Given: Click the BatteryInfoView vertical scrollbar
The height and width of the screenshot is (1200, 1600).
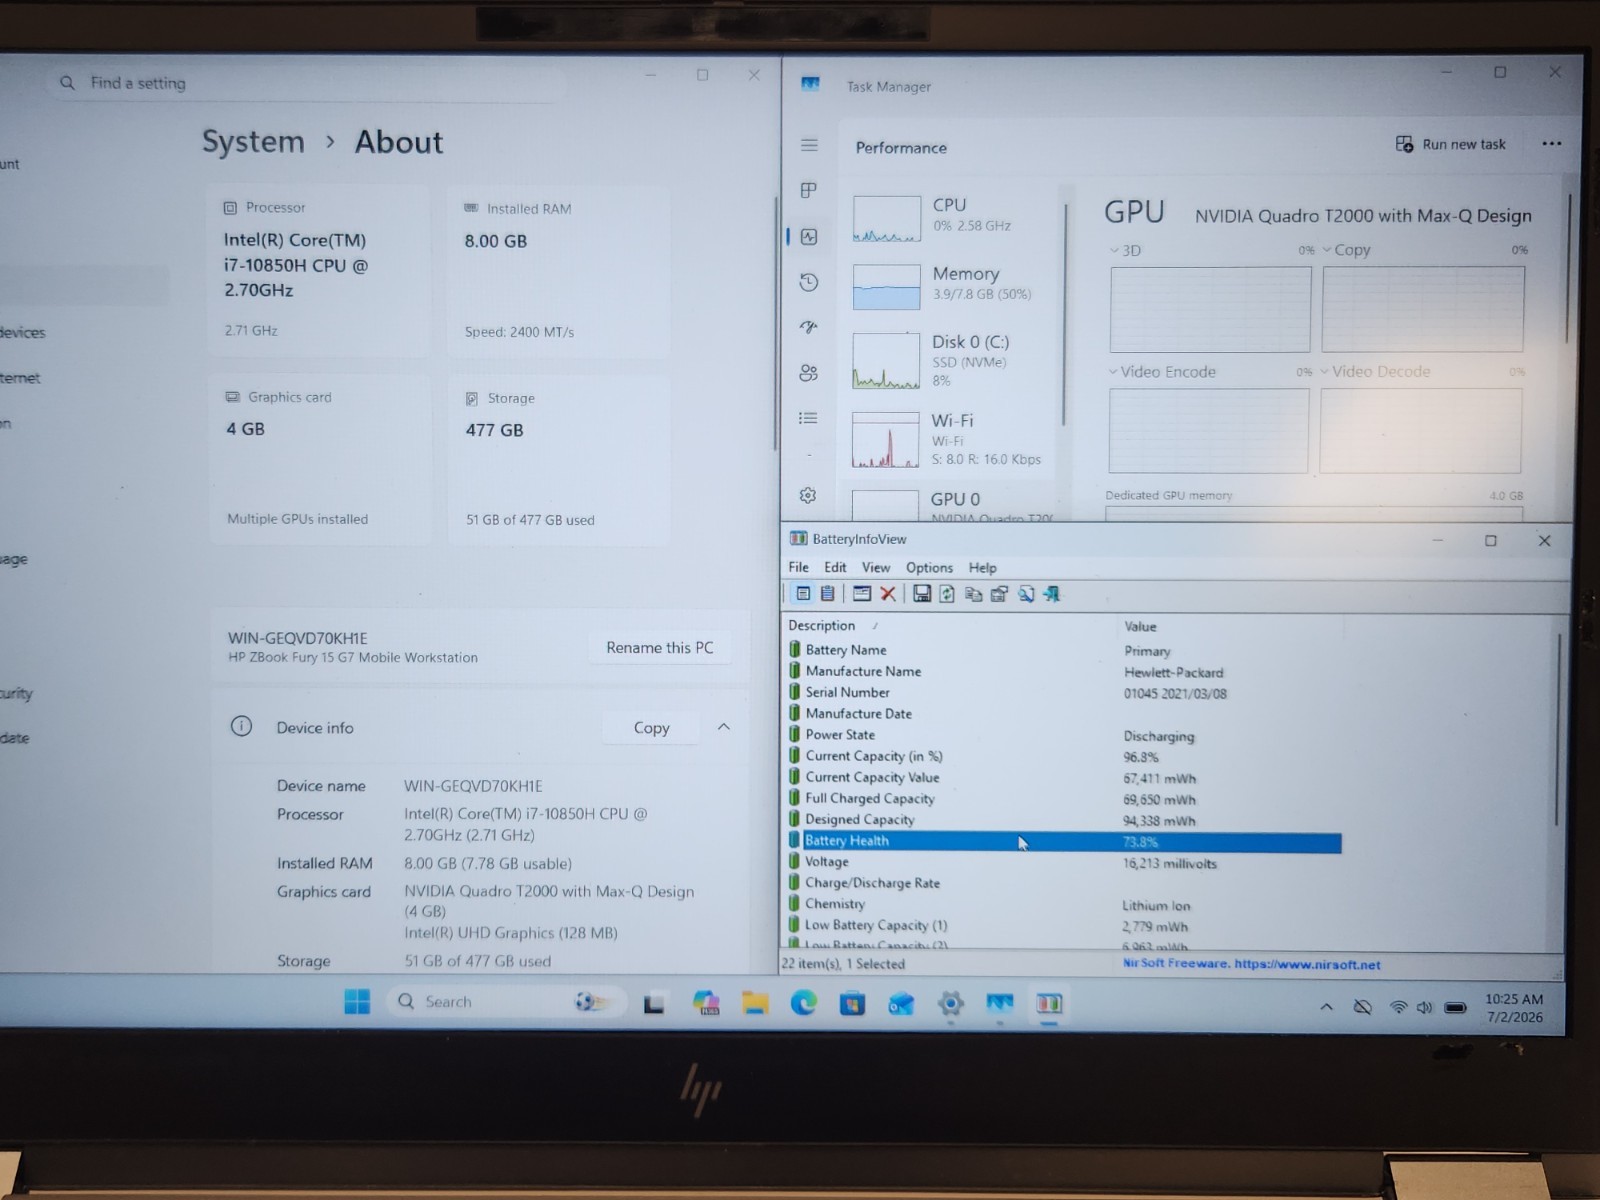Looking at the screenshot, I should (1559, 730).
